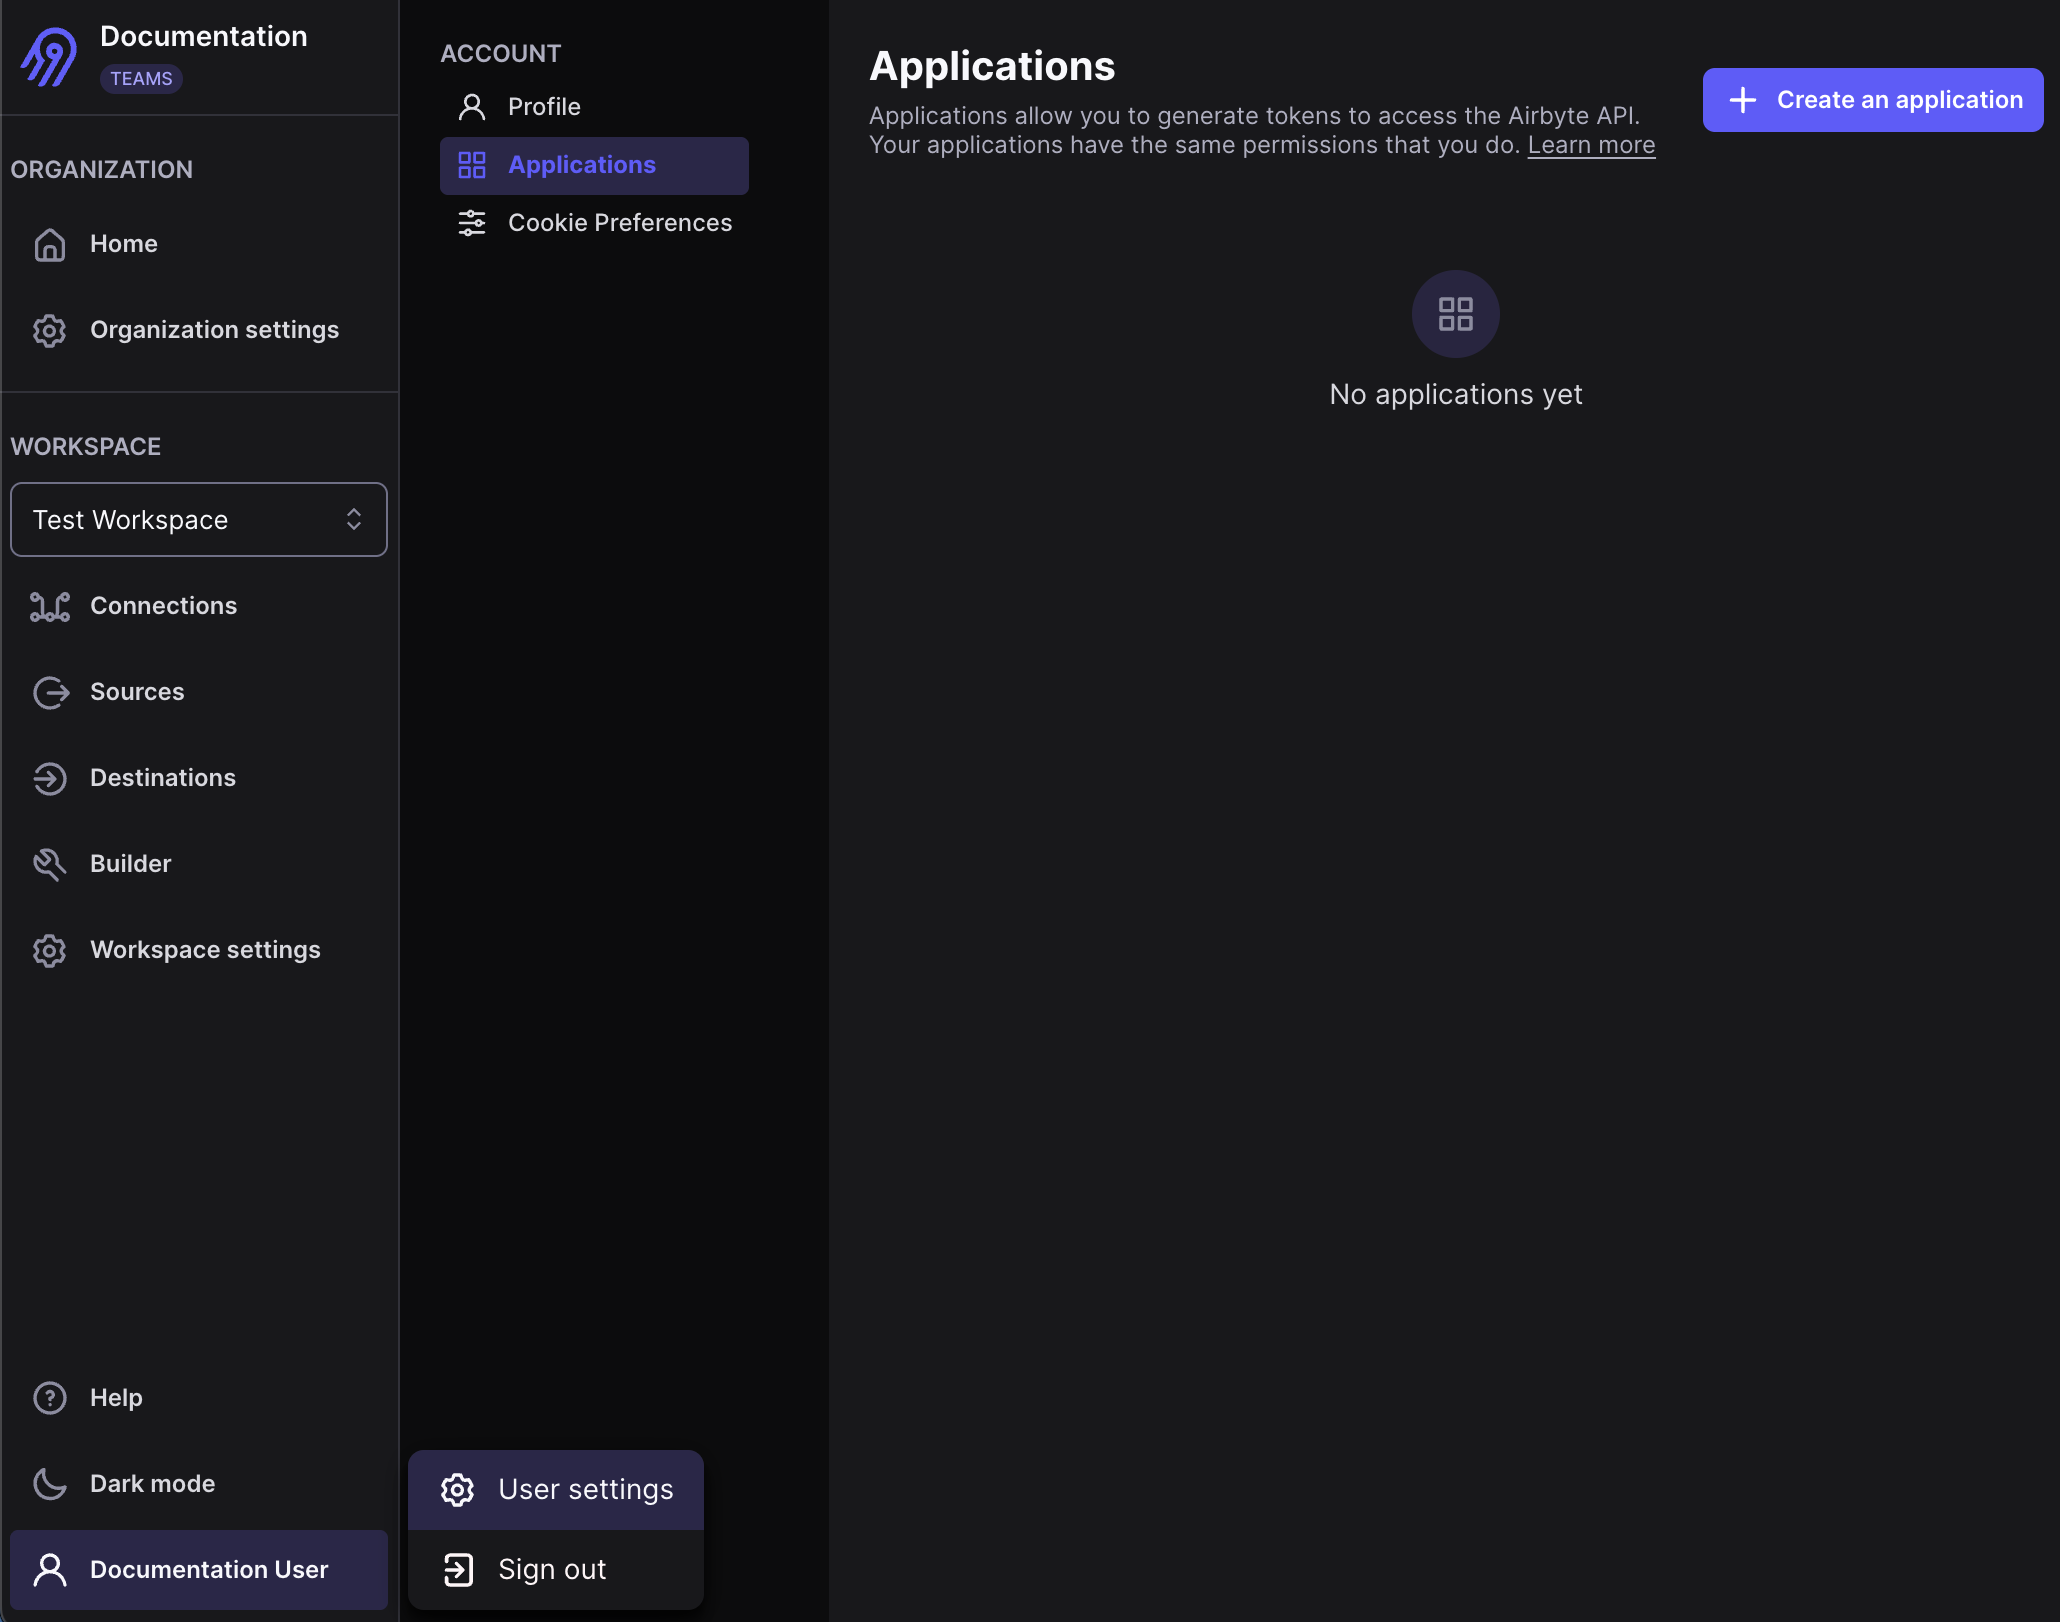Click the Help icon
The image size is (2060, 1622).
click(x=49, y=1397)
